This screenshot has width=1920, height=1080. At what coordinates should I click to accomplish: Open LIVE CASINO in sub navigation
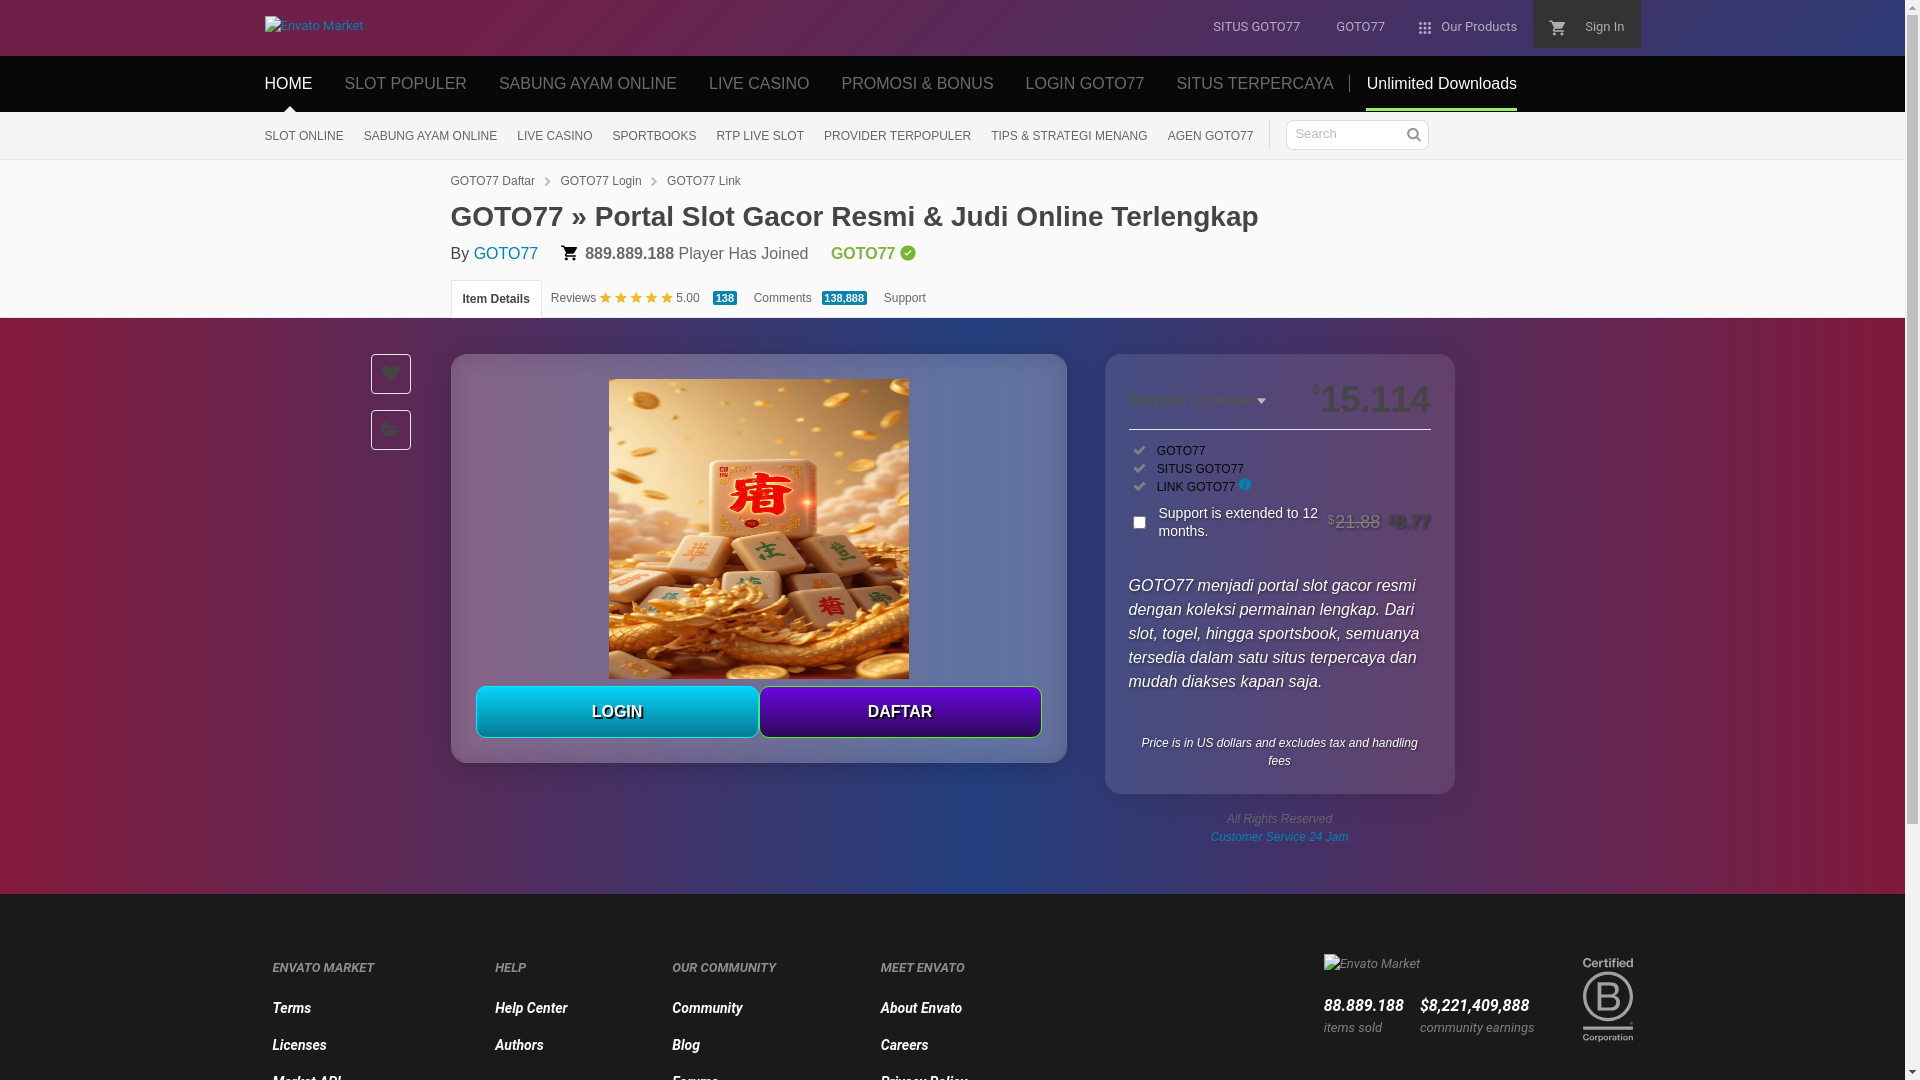click(x=554, y=136)
